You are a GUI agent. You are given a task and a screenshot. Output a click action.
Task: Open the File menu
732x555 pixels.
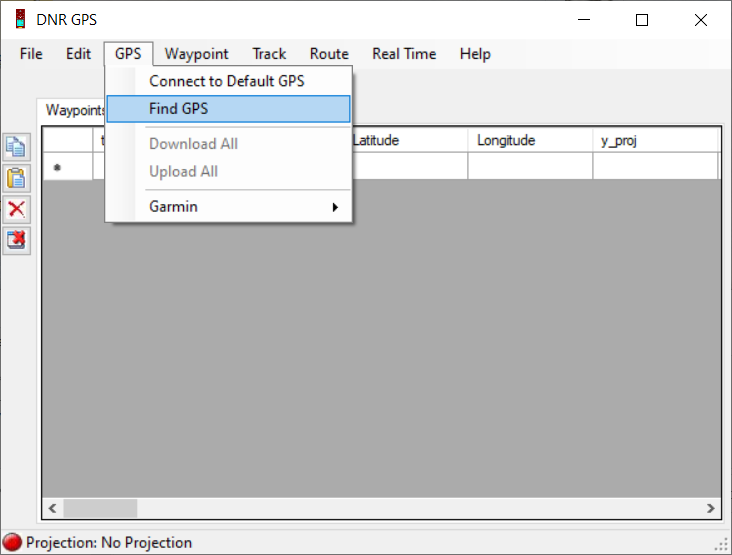coord(31,54)
